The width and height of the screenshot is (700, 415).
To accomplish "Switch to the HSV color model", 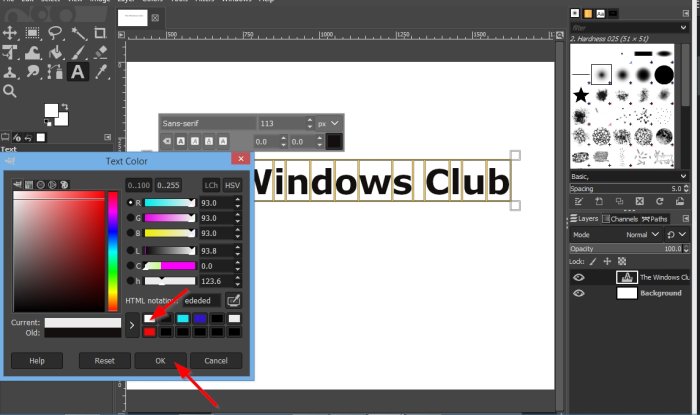I will pyautogui.click(x=232, y=185).
